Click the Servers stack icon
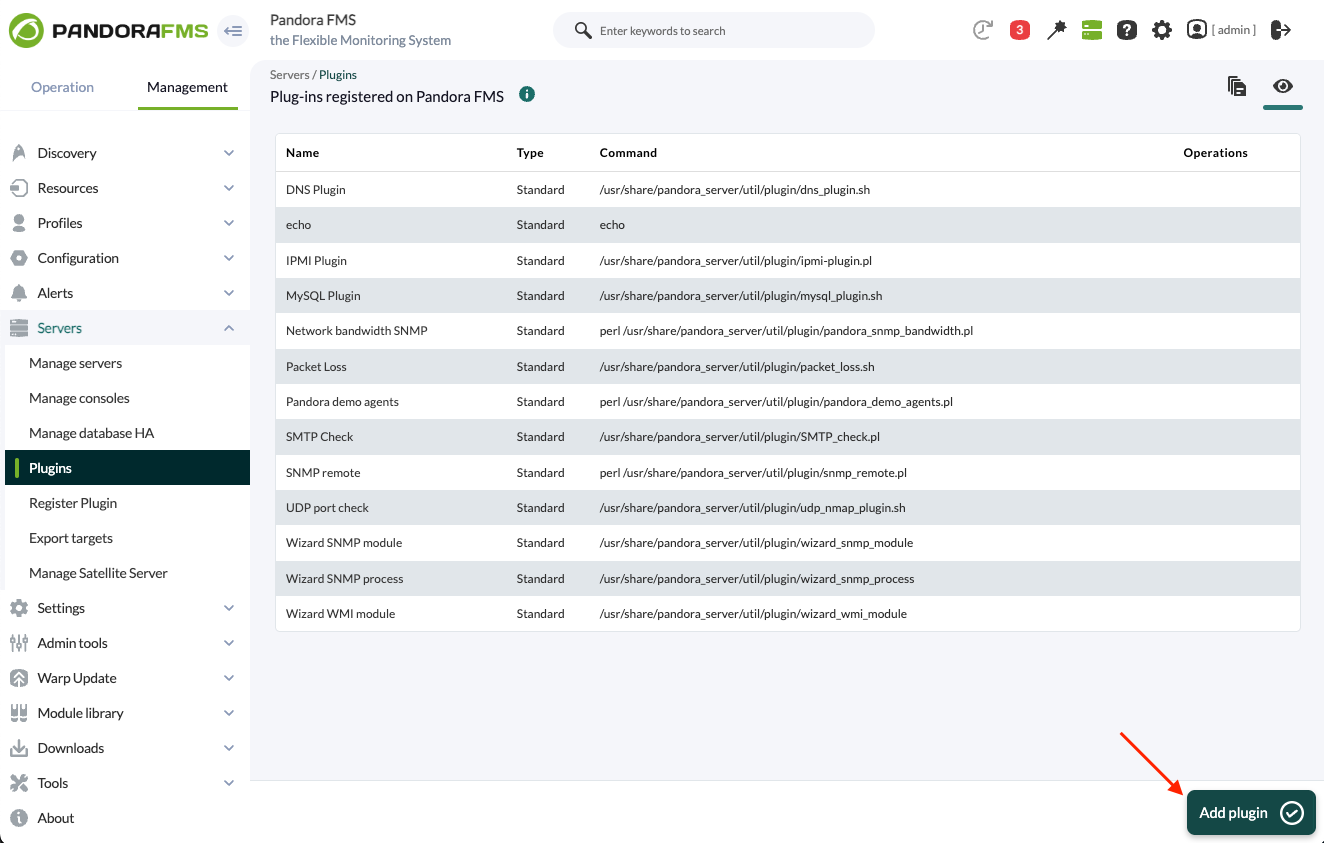1324x843 pixels. (18, 328)
